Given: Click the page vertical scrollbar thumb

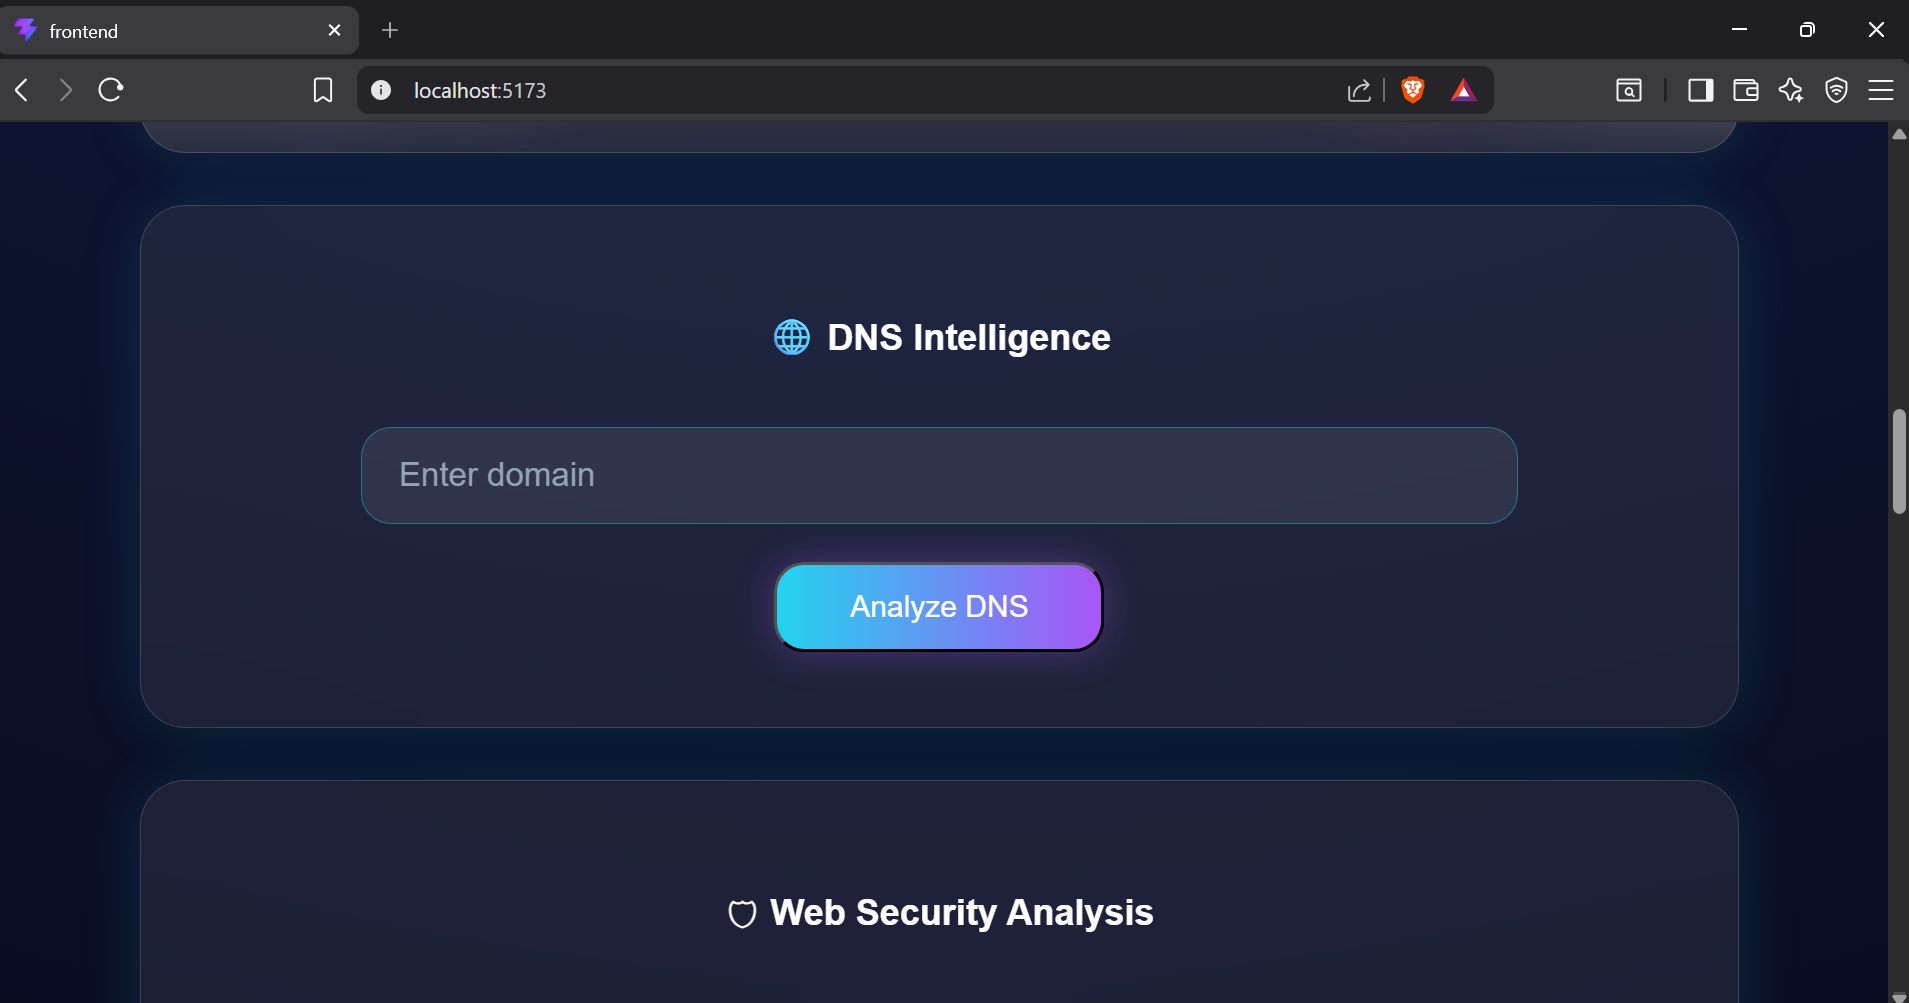Looking at the screenshot, I should (1899, 461).
